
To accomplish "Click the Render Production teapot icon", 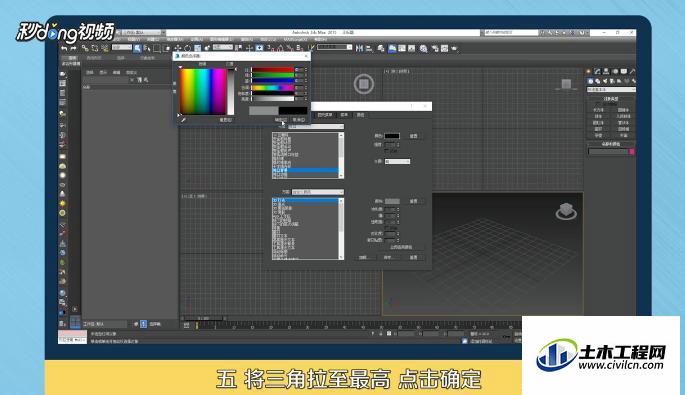I will [455, 49].
